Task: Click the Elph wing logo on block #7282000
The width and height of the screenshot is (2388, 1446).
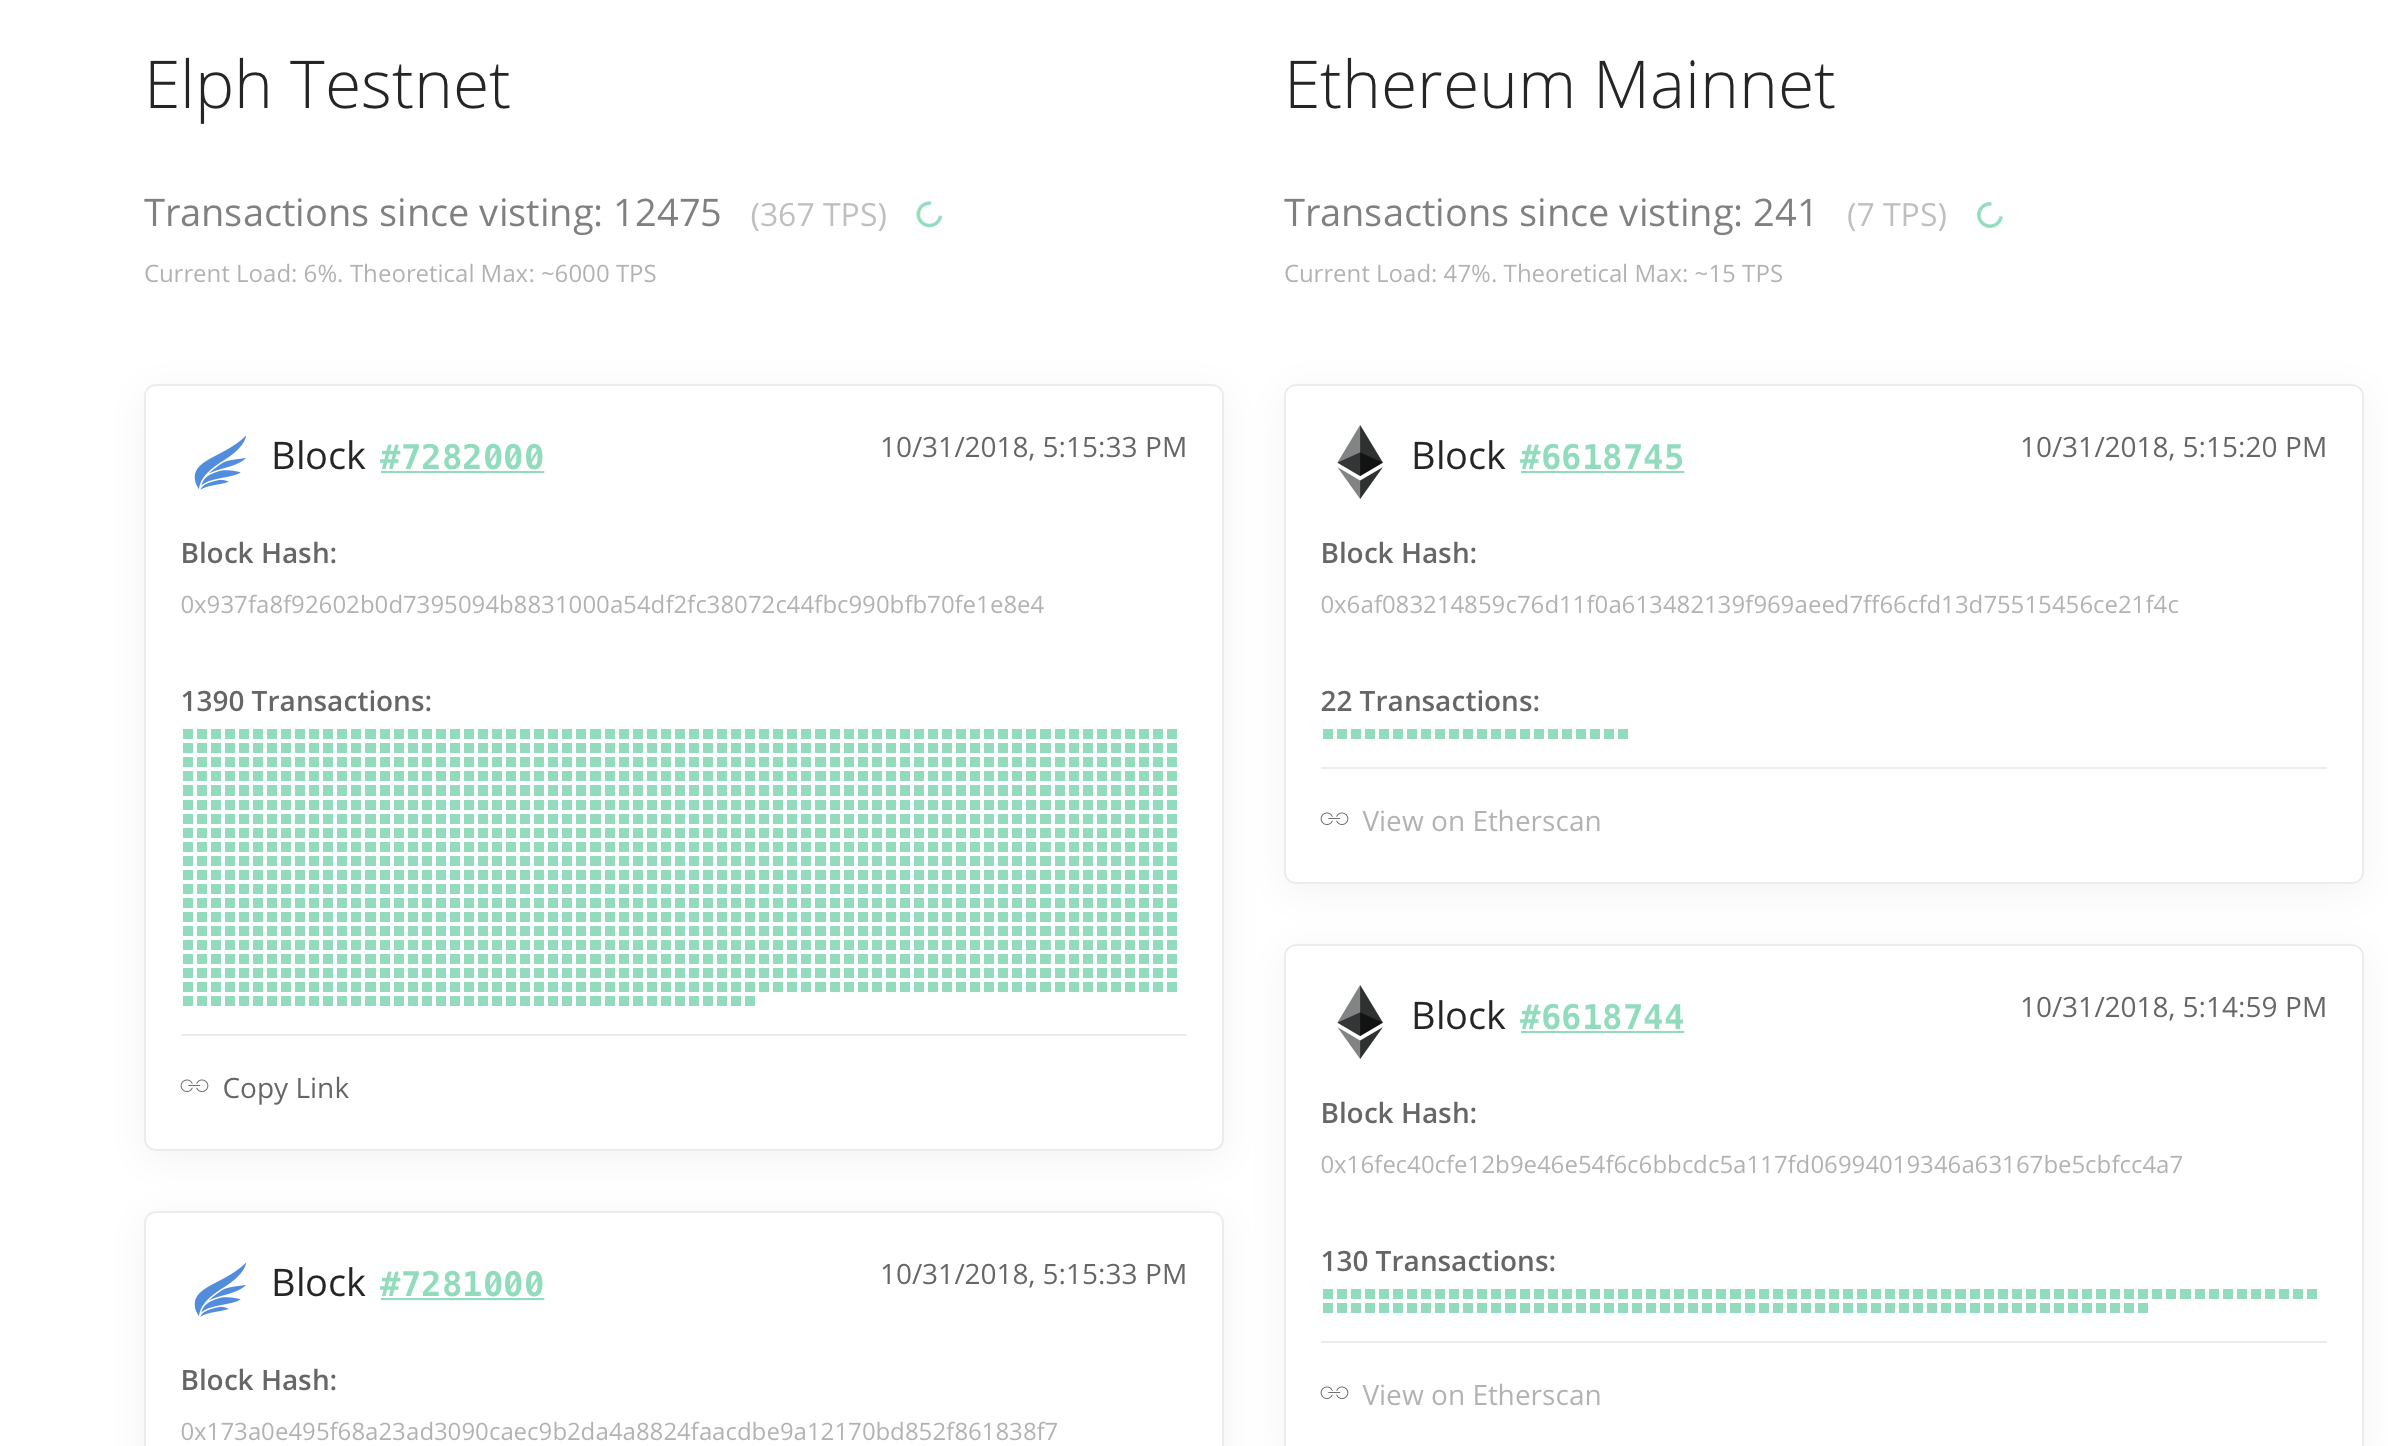Action: point(220,462)
